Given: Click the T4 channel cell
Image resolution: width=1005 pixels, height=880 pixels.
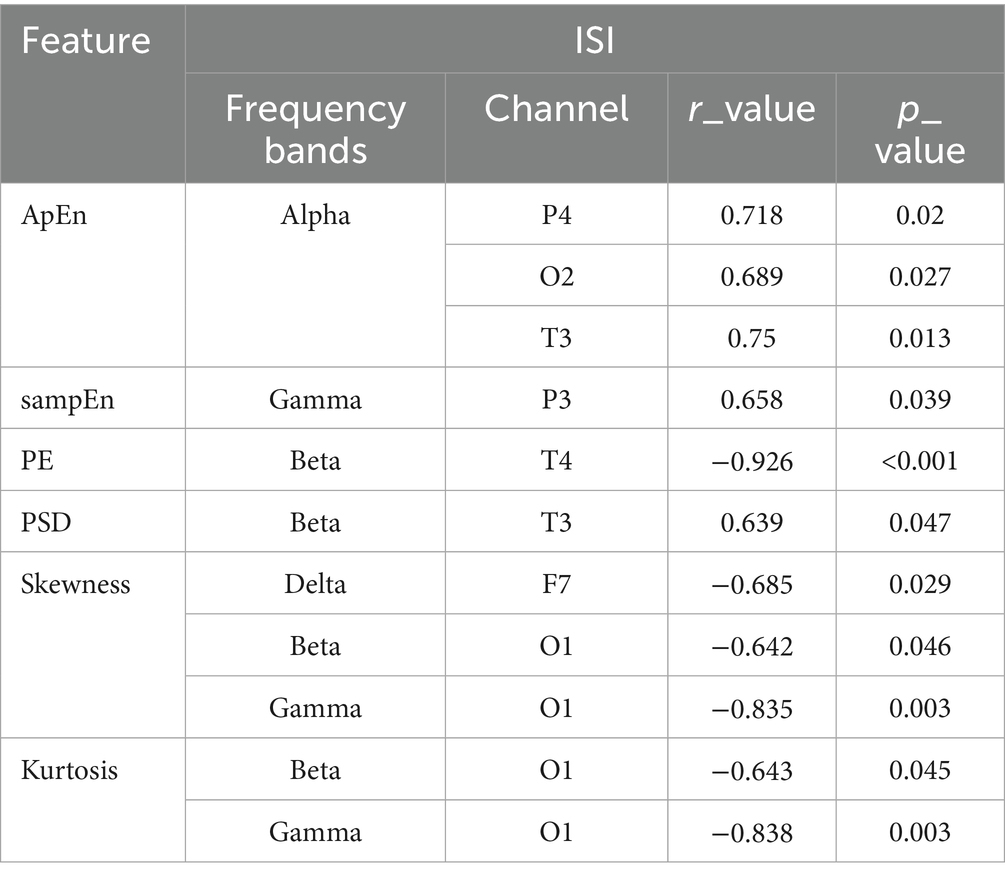Looking at the screenshot, I should (556, 461).
